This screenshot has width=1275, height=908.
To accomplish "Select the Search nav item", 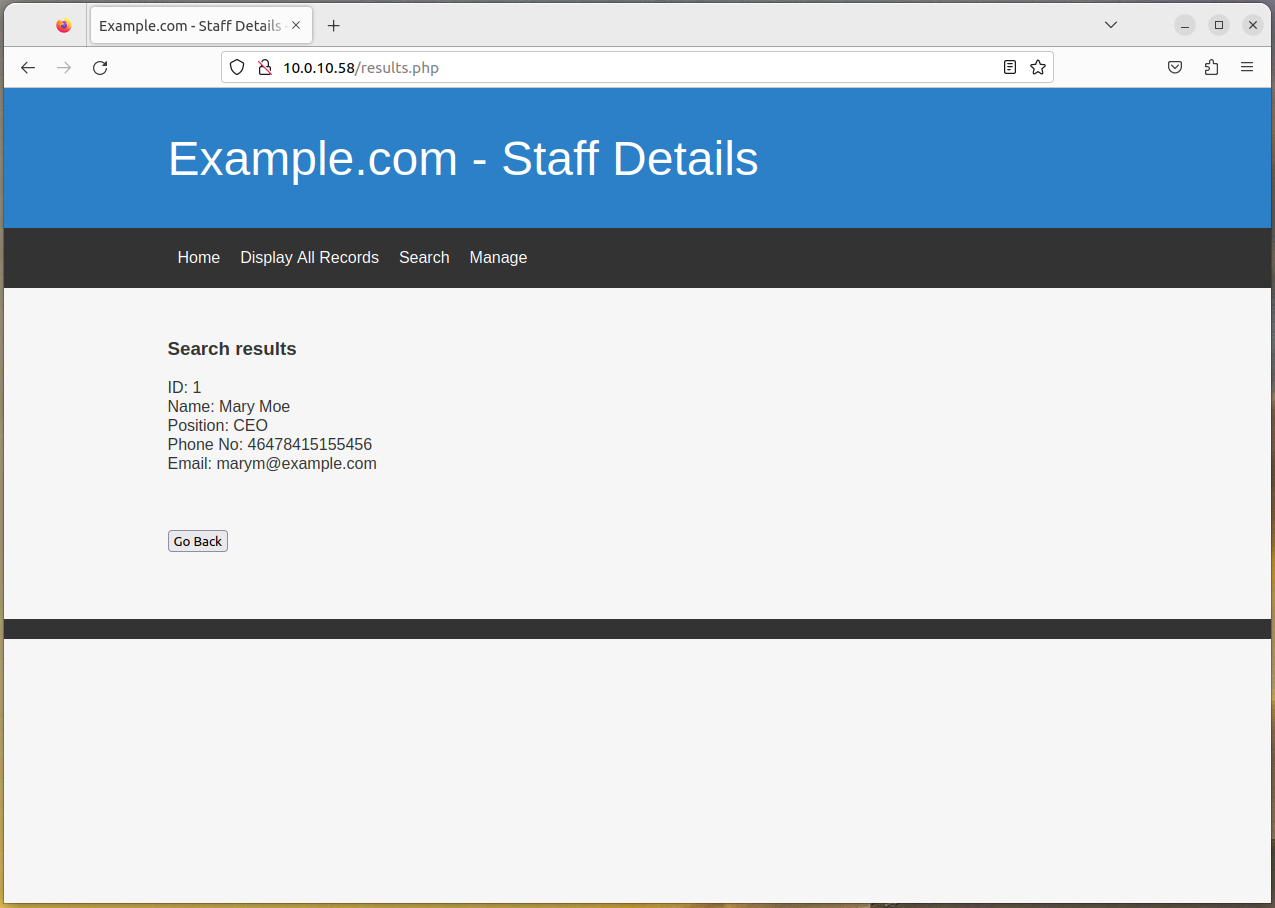I will (424, 258).
